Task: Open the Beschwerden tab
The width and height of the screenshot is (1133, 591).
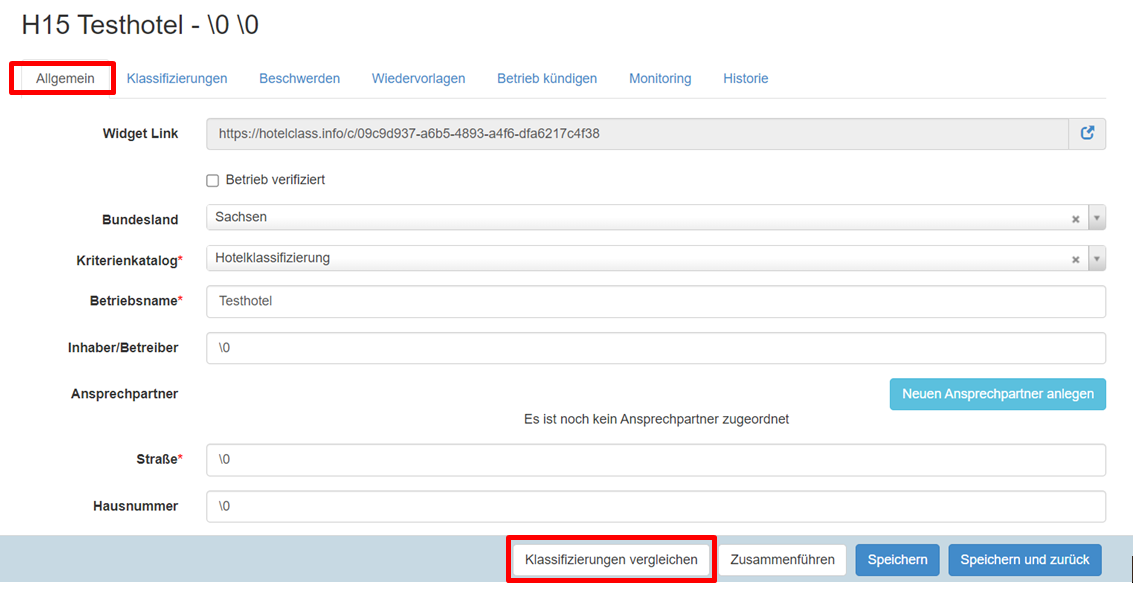Action: tap(299, 78)
